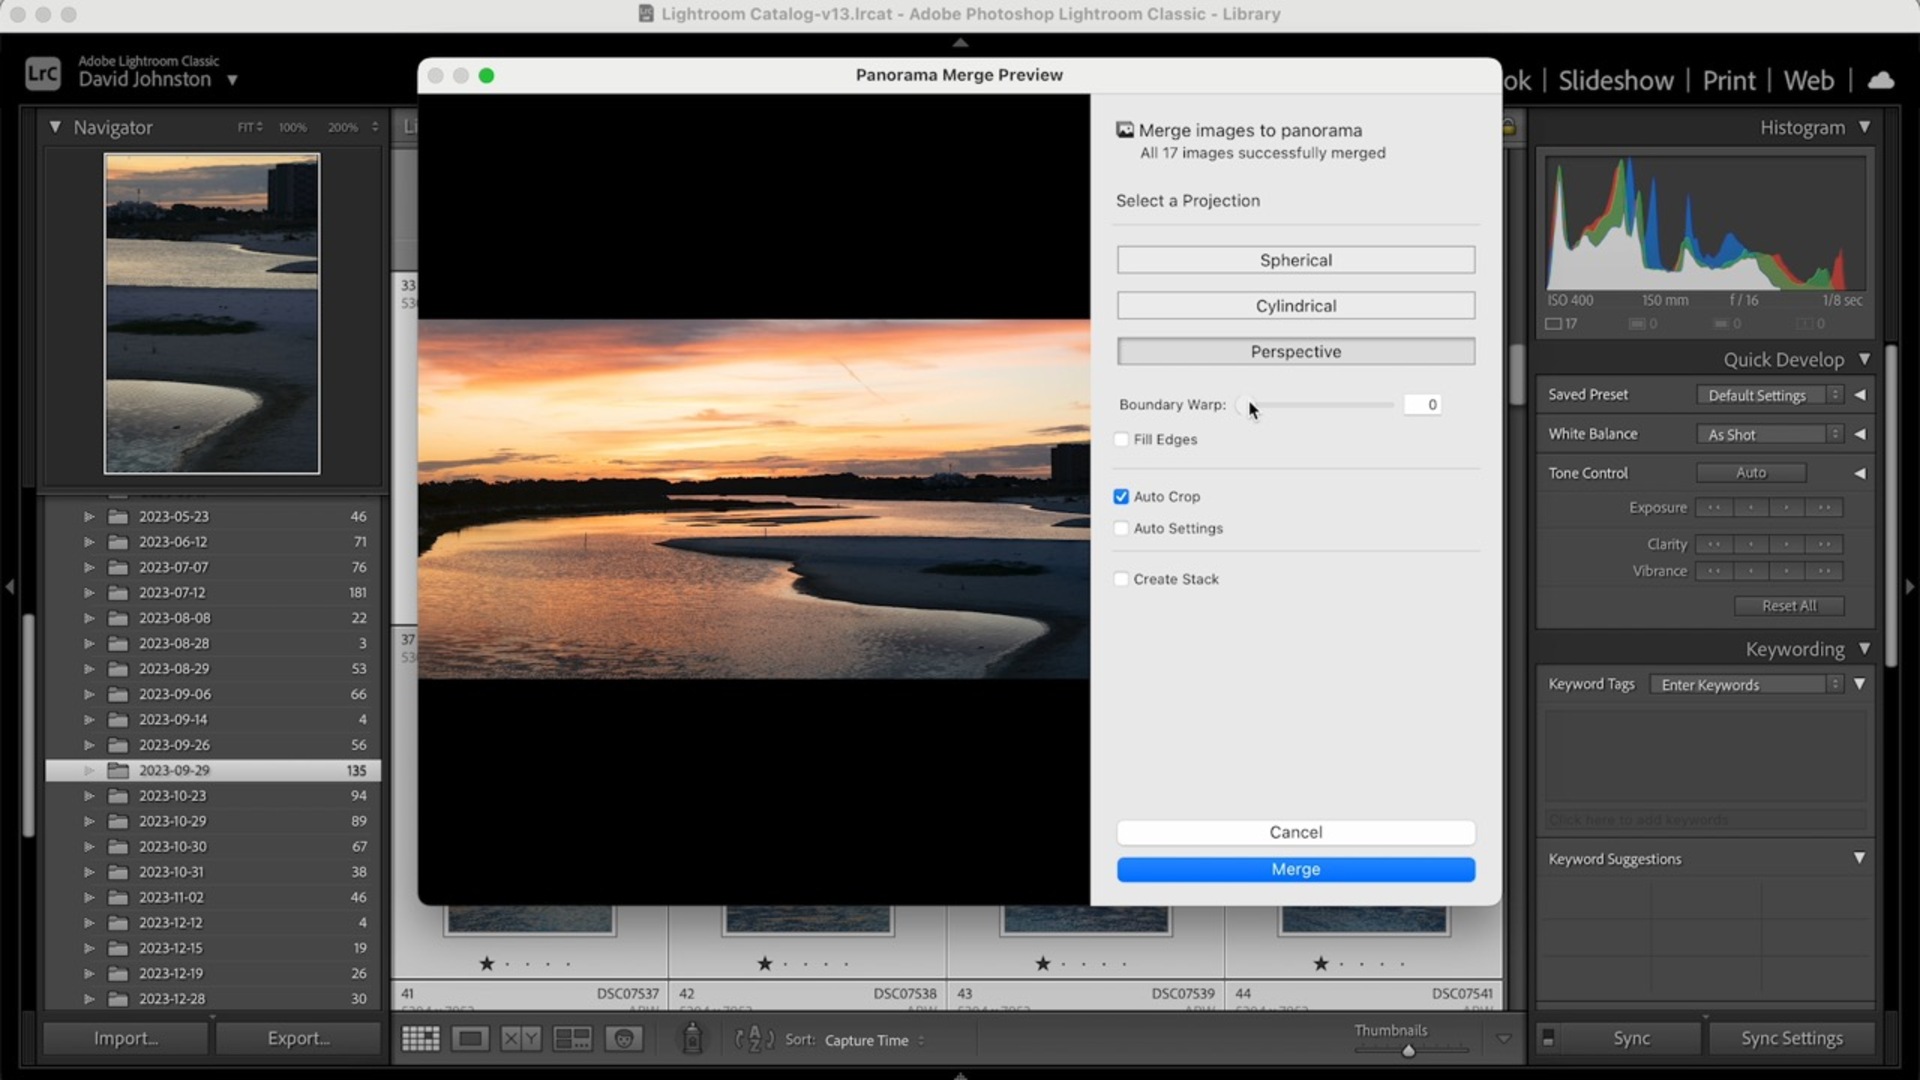Viewport: 1920px width, 1080px height.
Task: Expand the 2023-10-23 folder
Action: click(88, 795)
